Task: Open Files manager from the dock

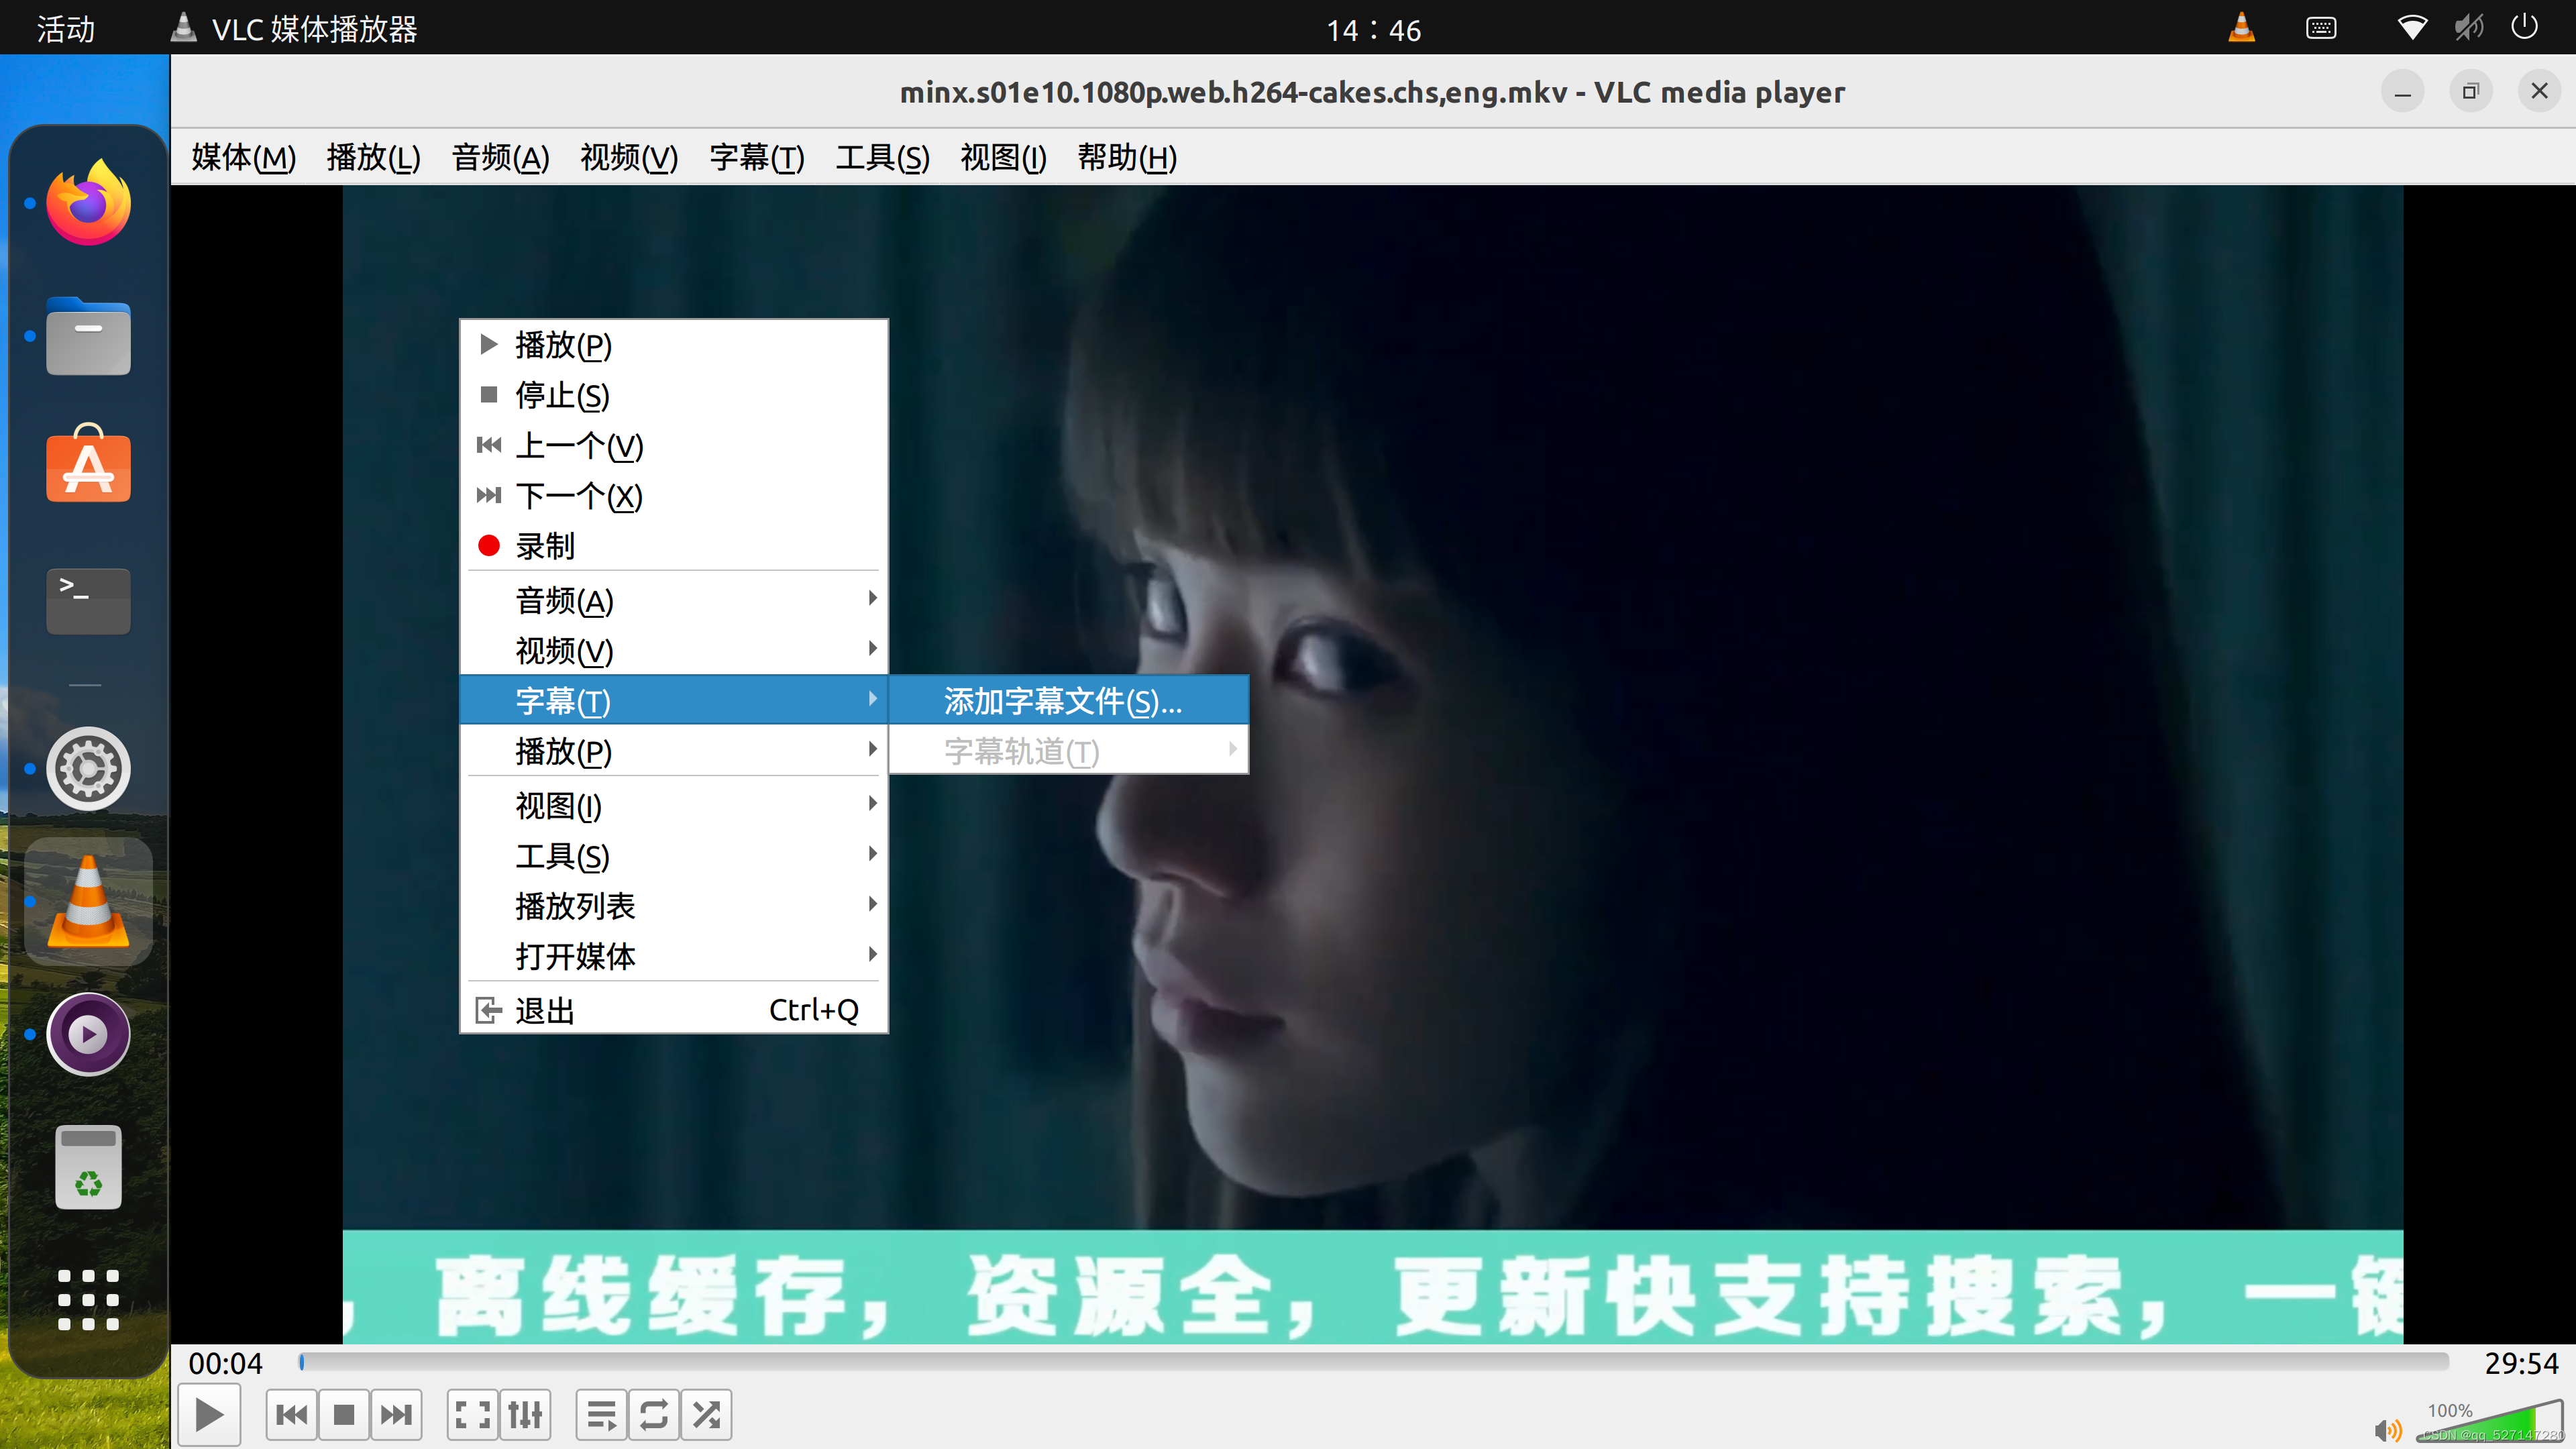Action: [88, 336]
